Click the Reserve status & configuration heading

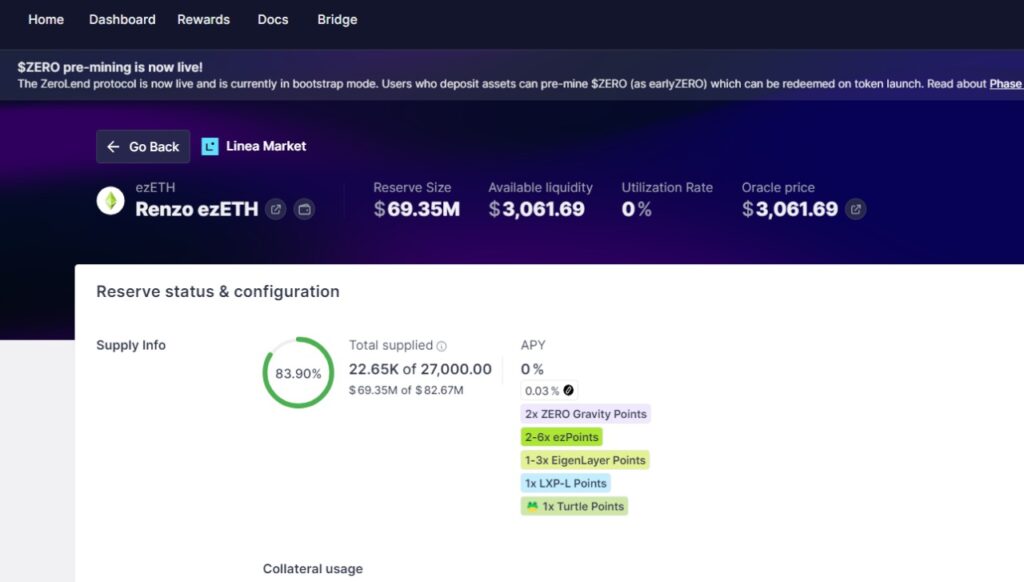click(218, 291)
